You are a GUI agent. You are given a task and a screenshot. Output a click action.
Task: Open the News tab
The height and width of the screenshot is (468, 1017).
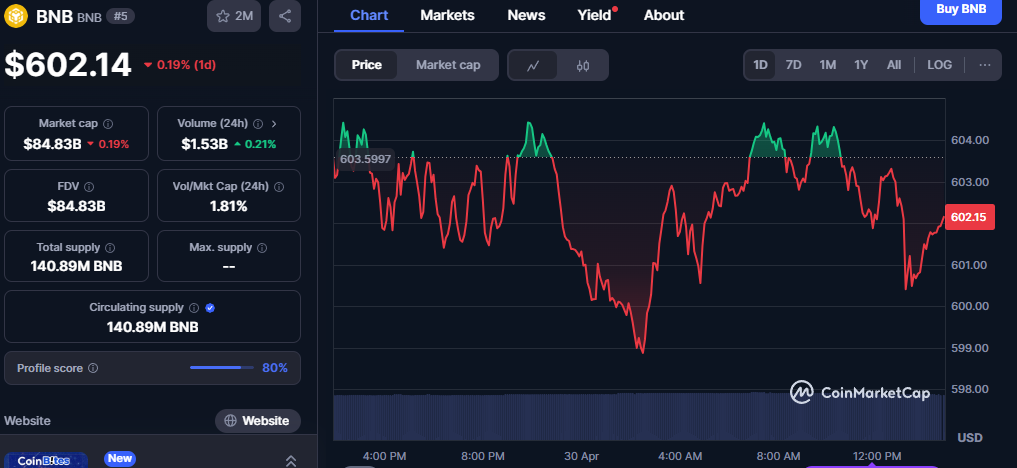526,15
